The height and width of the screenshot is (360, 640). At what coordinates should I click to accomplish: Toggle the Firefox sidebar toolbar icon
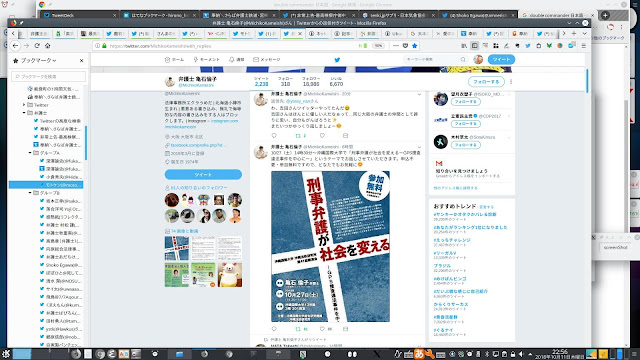(474, 46)
